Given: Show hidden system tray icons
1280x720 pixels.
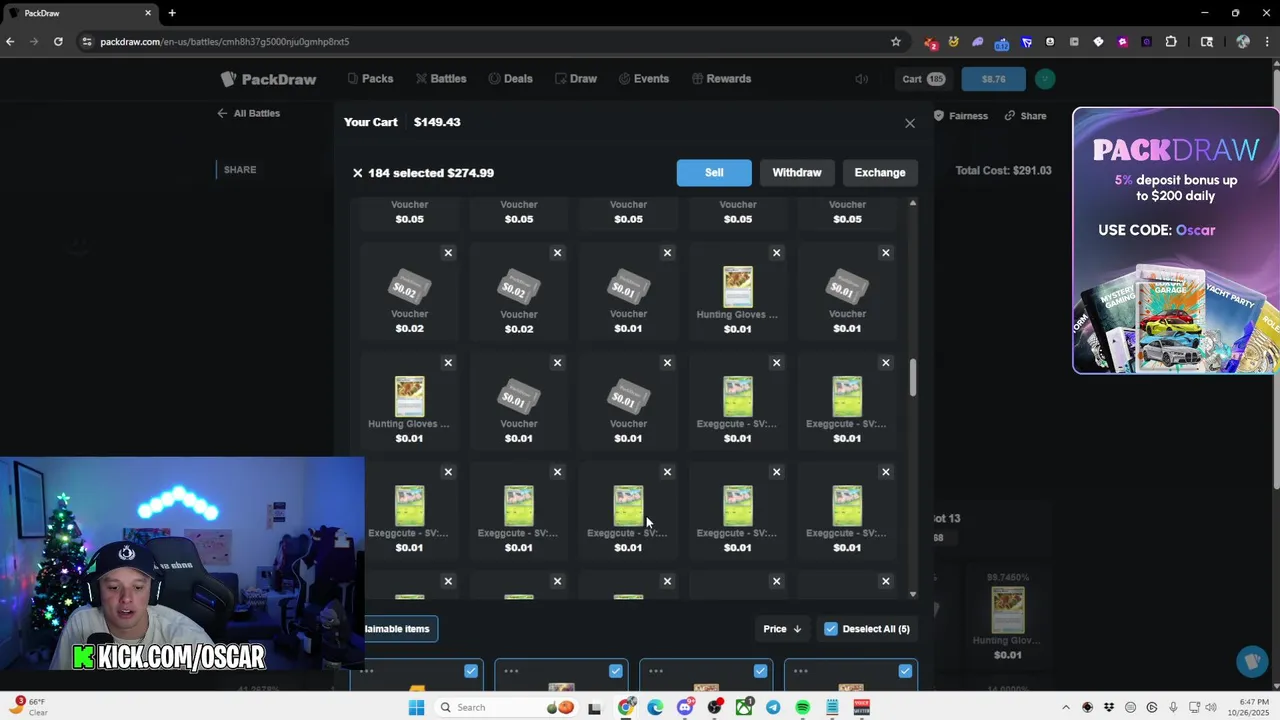Looking at the screenshot, I should coord(1065,708).
